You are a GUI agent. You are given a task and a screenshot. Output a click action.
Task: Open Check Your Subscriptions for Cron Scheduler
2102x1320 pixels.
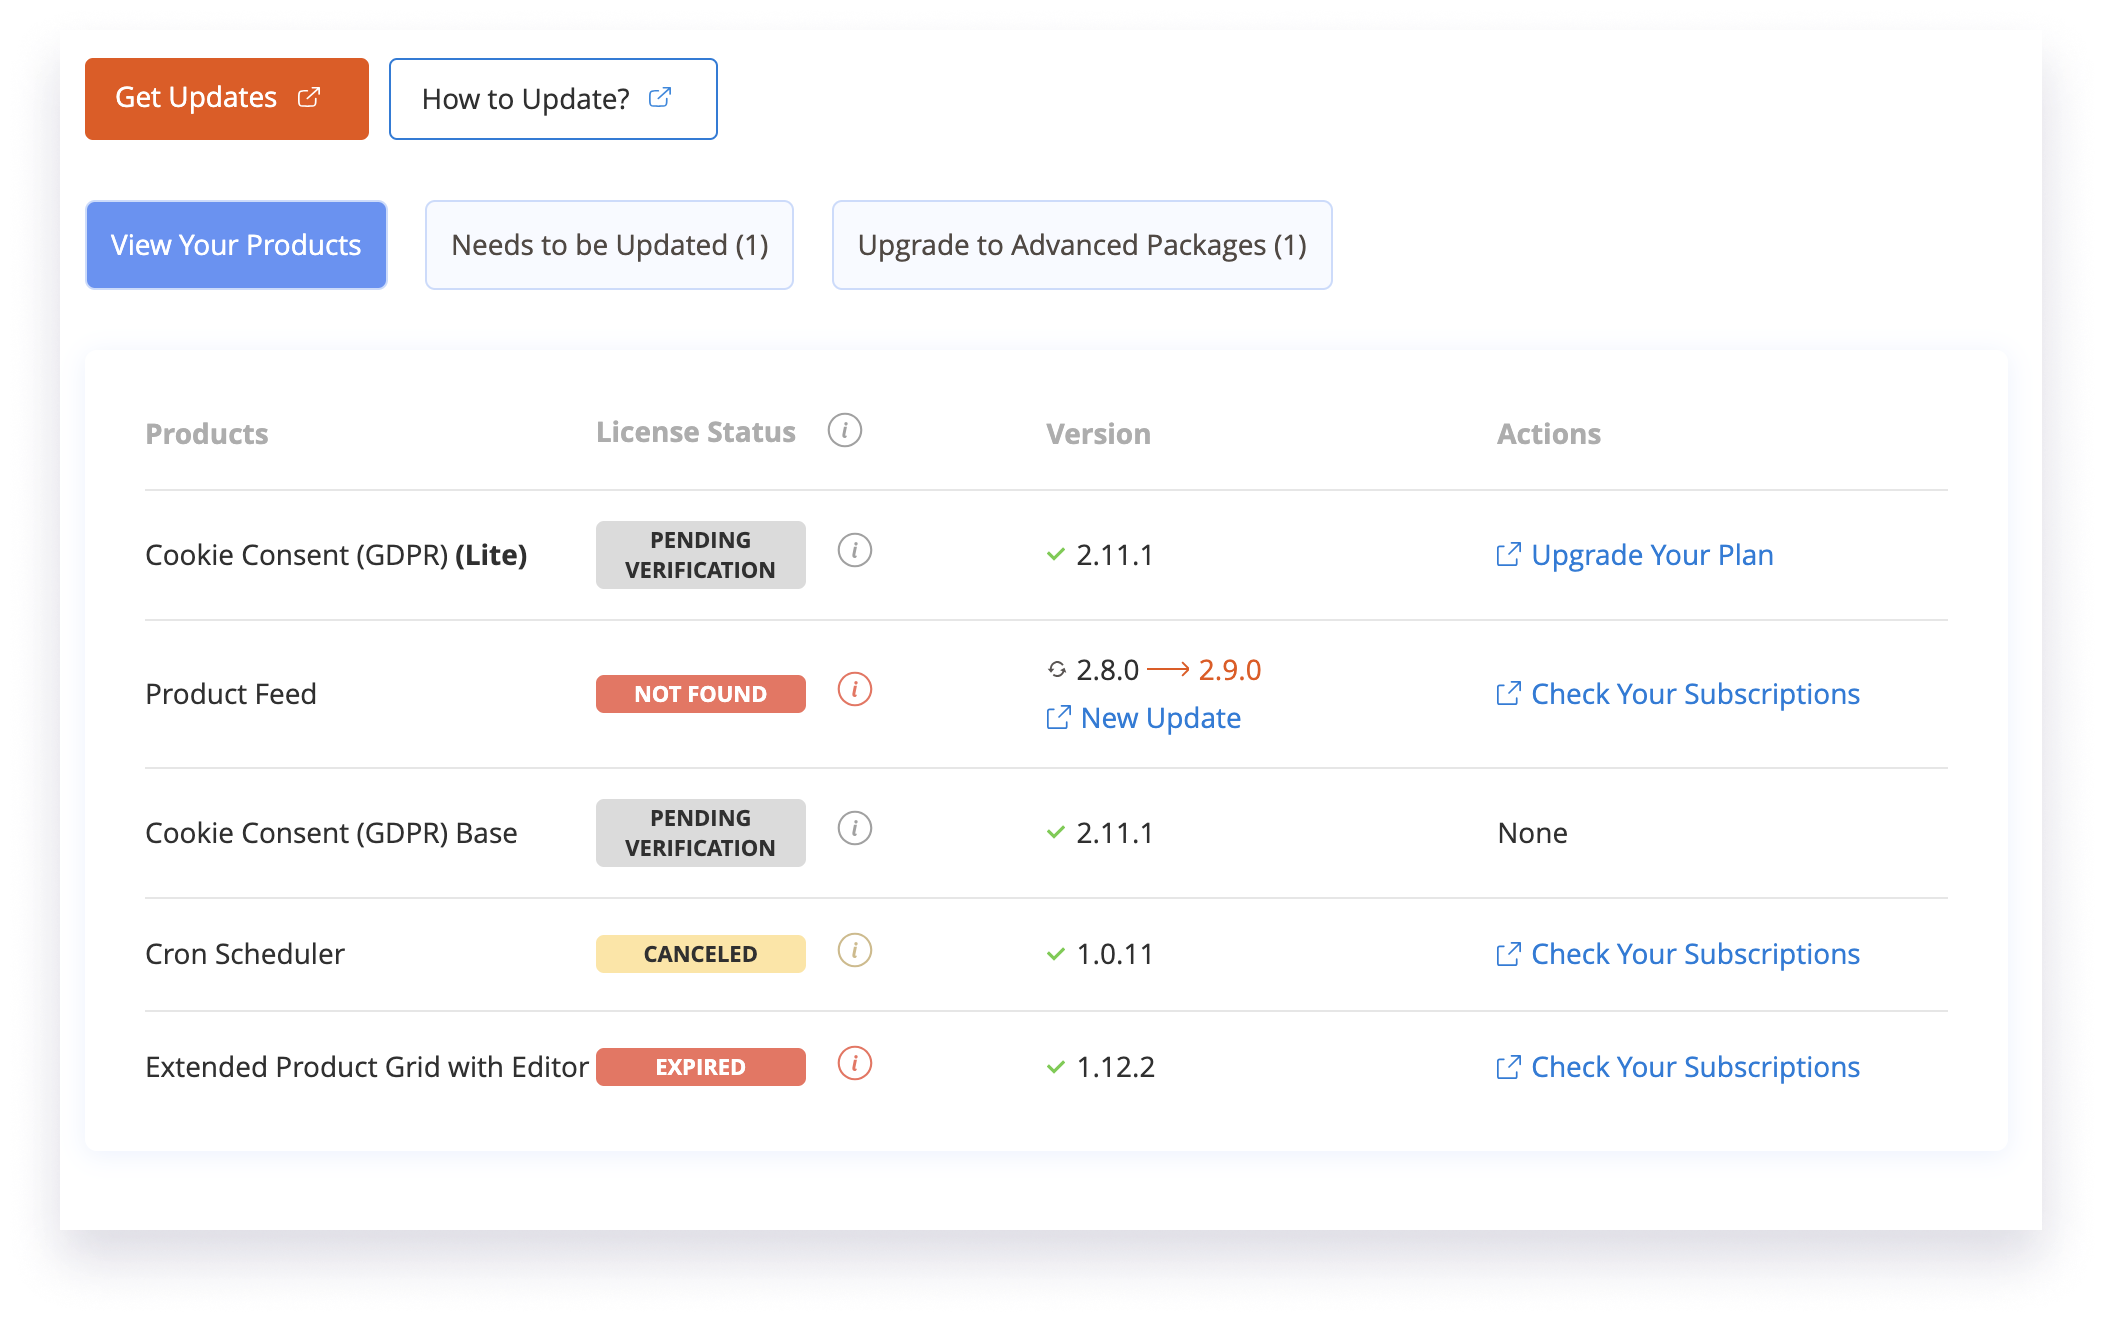pos(1695,953)
